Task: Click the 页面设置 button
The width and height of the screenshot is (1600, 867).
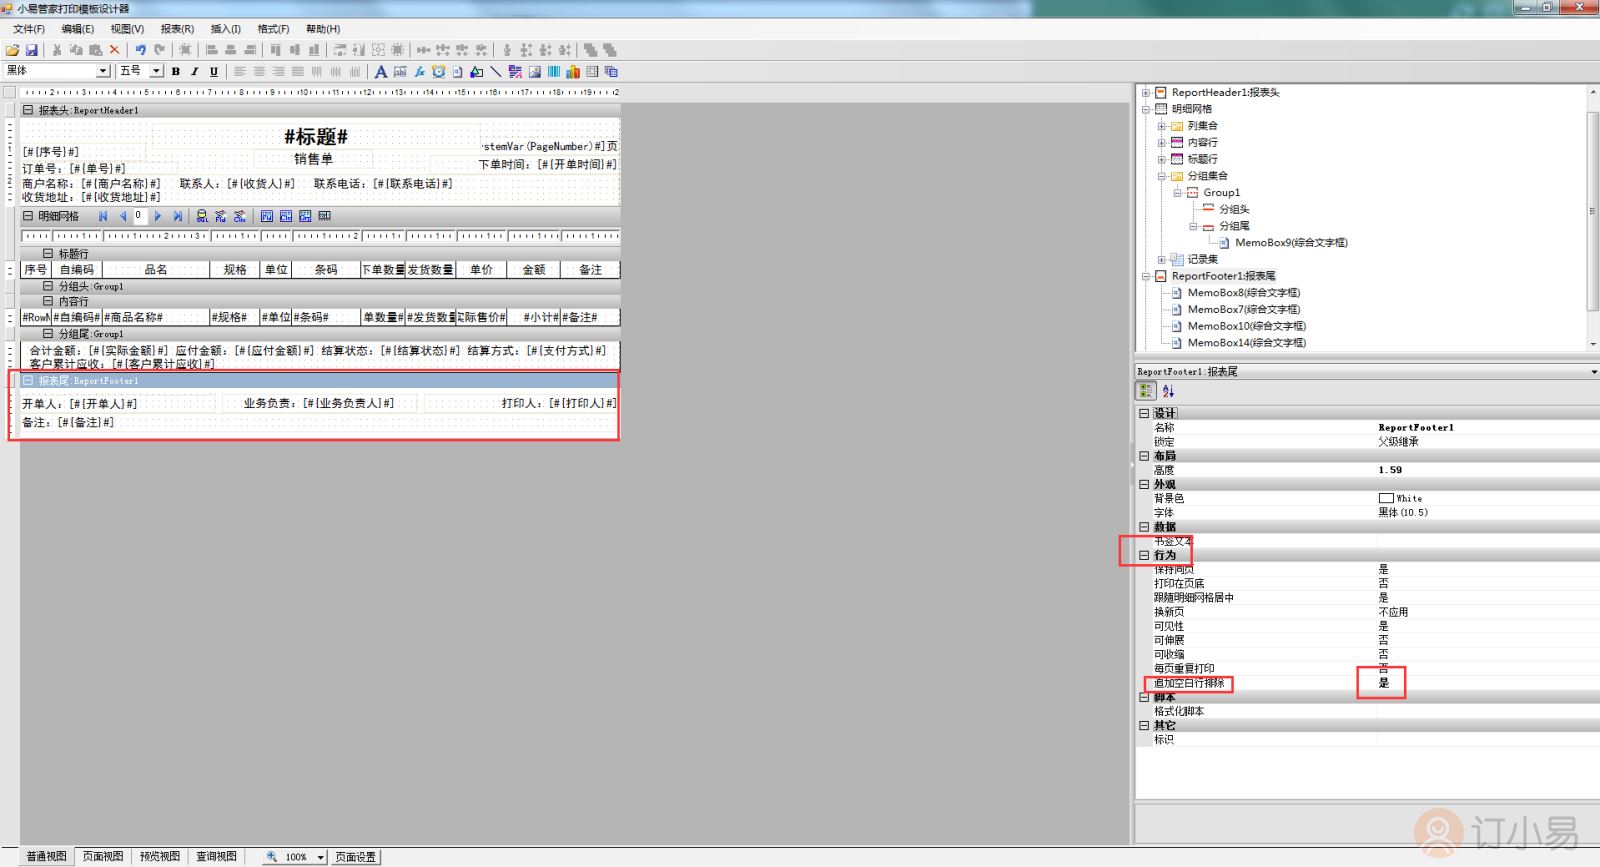Action: [356, 857]
